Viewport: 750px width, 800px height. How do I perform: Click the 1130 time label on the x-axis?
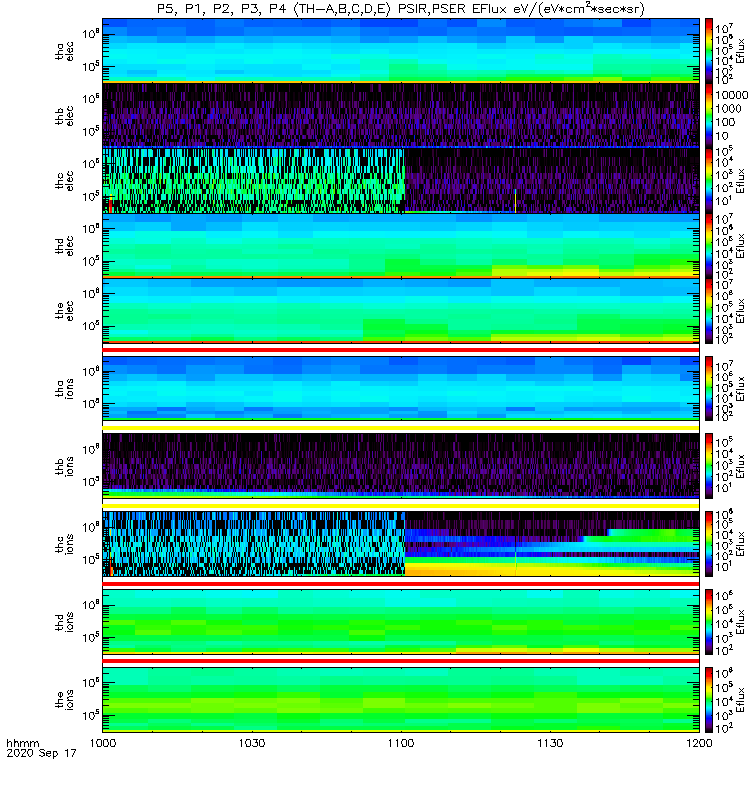[550, 743]
